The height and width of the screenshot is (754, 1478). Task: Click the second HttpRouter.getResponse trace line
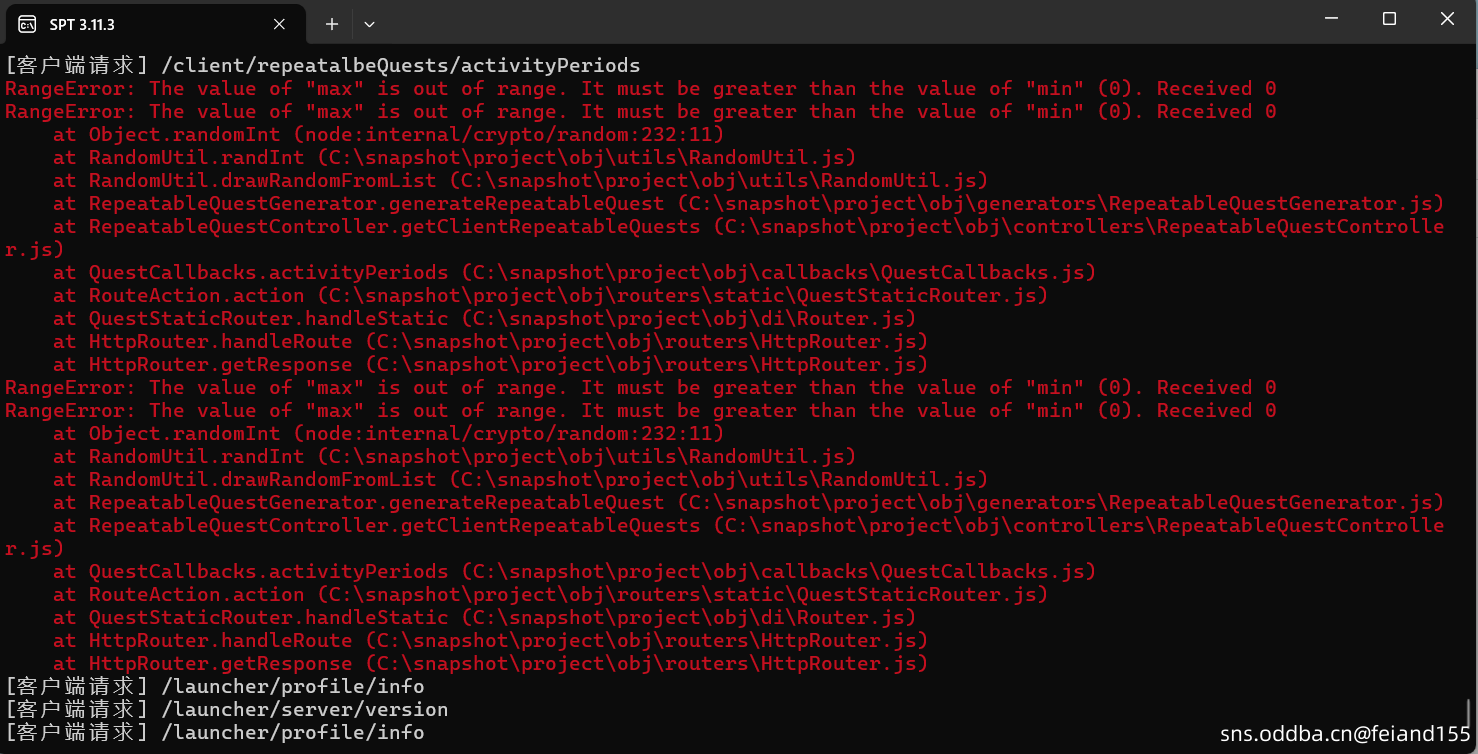(x=490, y=664)
